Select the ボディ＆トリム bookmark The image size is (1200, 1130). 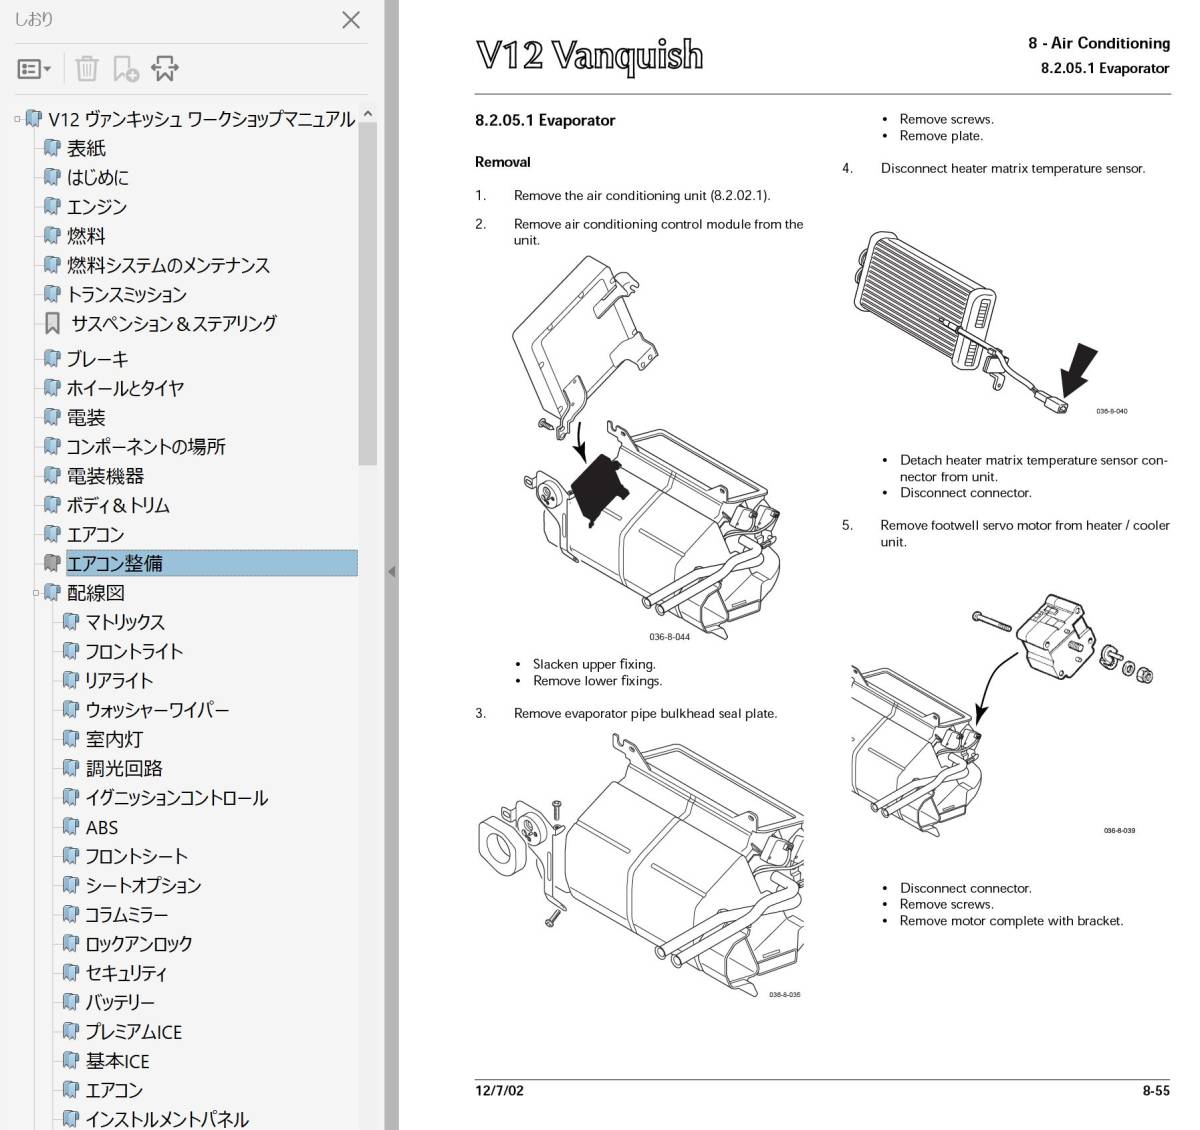(x=118, y=505)
